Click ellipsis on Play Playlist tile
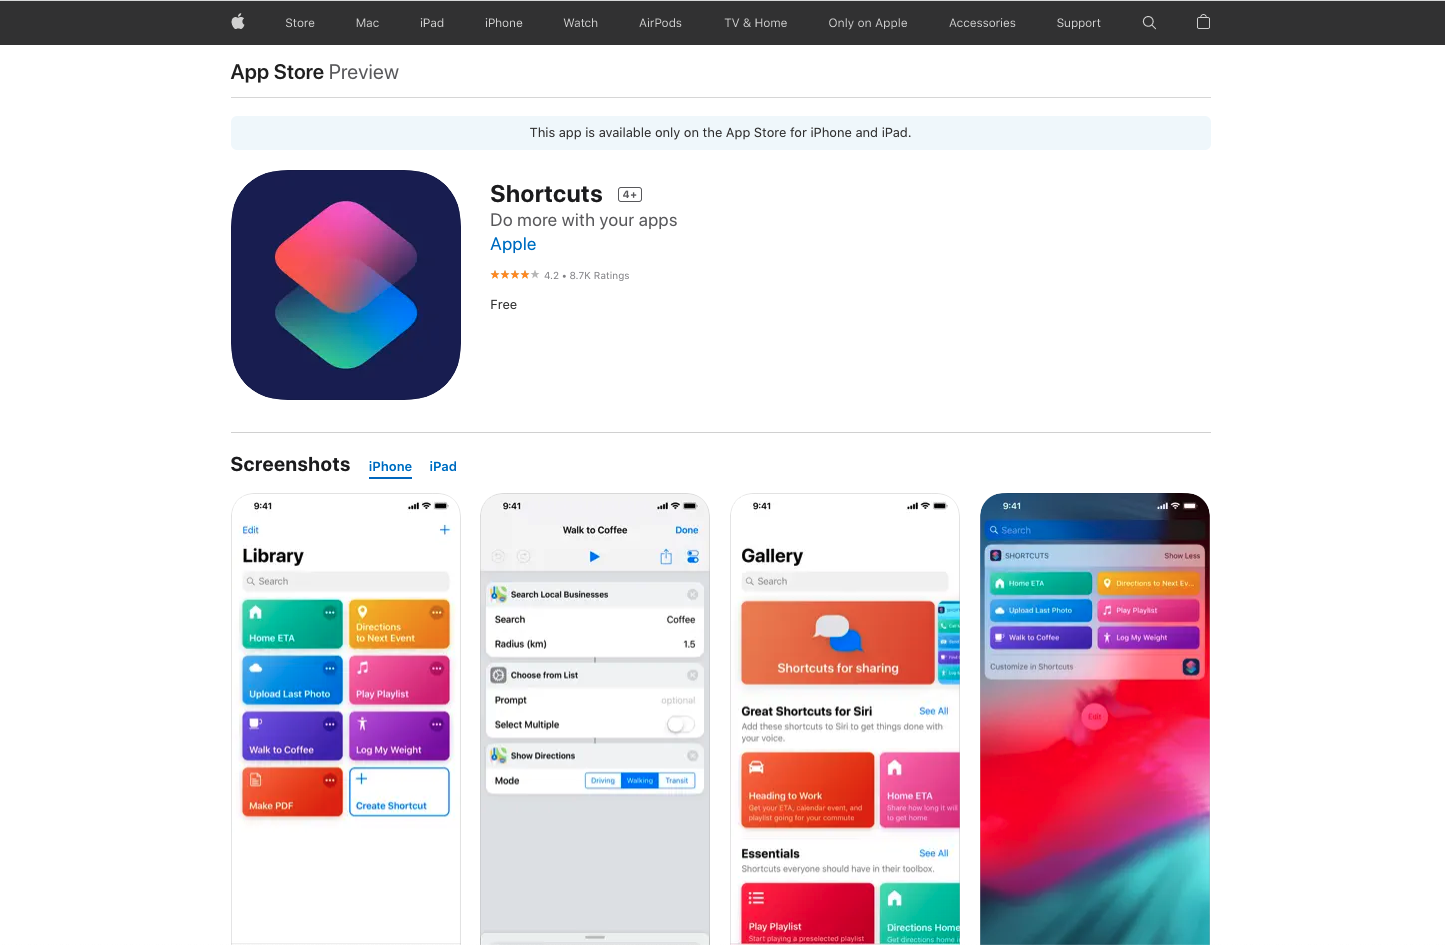Screen dimensions: 1445x945 pyautogui.click(x=437, y=668)
